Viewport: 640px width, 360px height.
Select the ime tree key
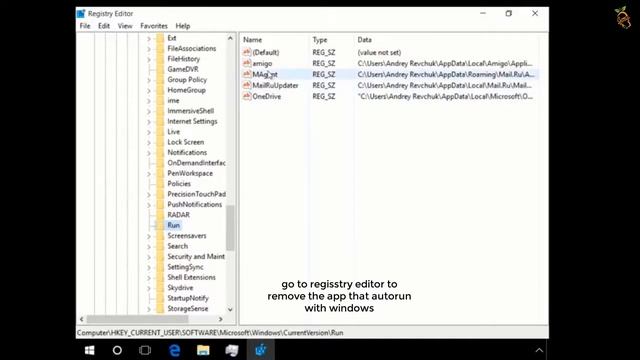173,100
